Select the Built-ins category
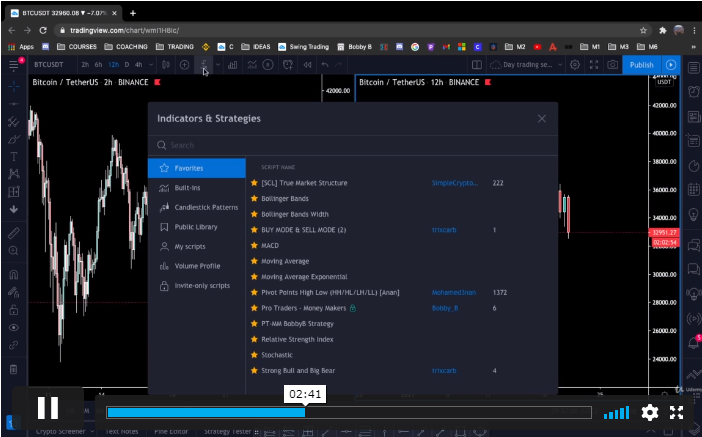 (187, 187)
